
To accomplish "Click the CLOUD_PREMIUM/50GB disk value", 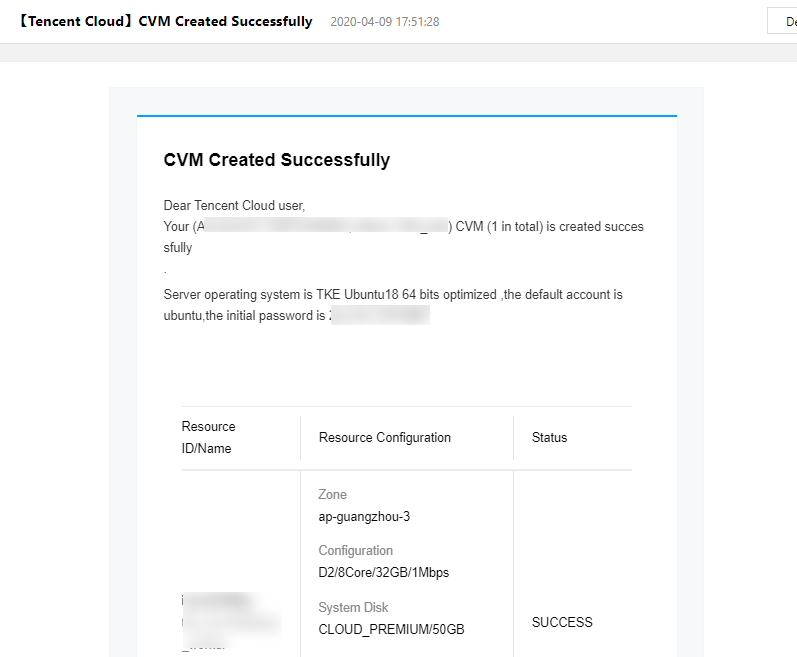I will point(391,630).
